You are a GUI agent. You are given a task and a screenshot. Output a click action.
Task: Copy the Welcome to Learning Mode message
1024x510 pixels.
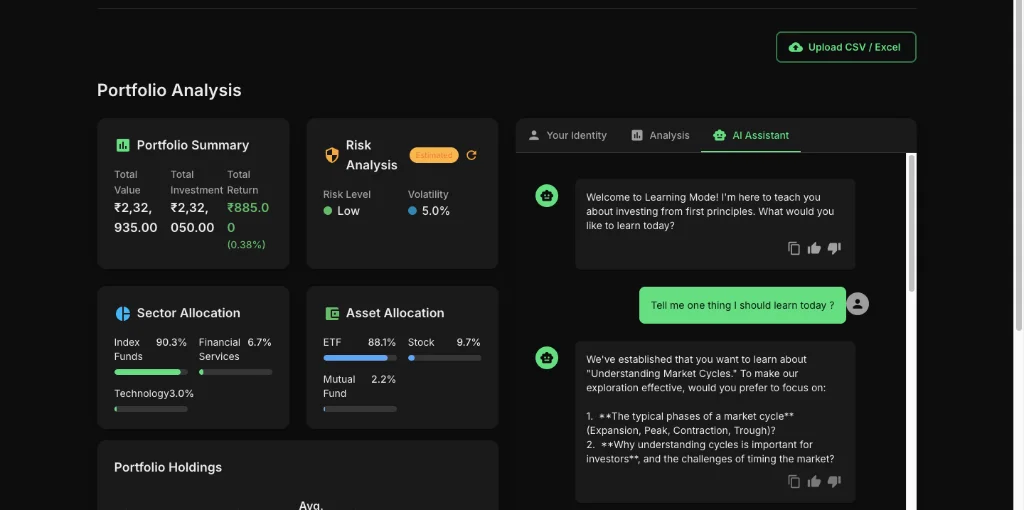793,248
